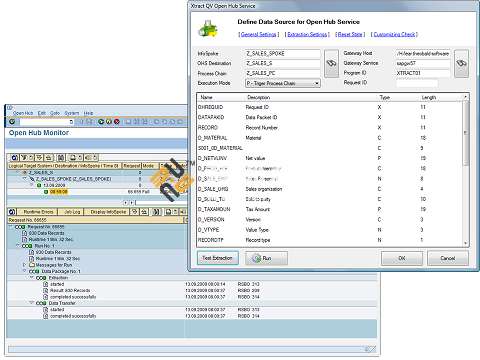This screenshot has width=480, height=360.
Task: Click the print icon in the monitor toolbar
Action: click(73, 157)
